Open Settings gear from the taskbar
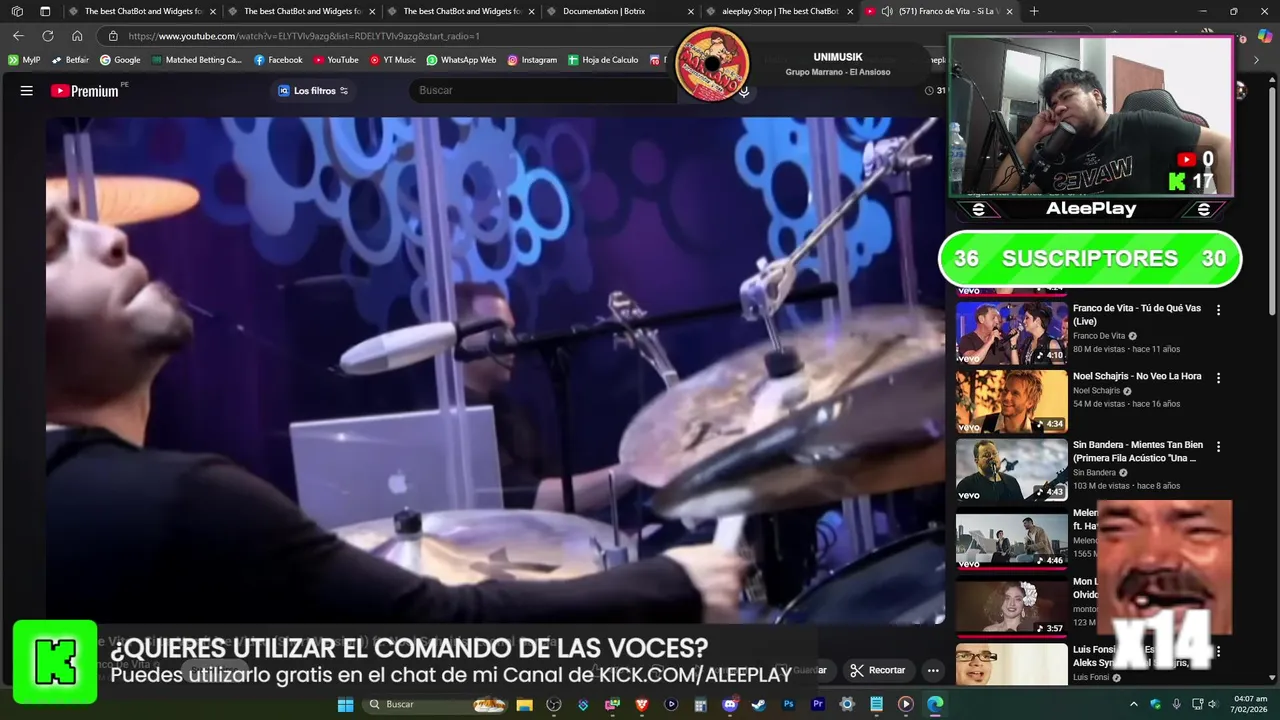The image size is (1280, 720). click(847, 704)
